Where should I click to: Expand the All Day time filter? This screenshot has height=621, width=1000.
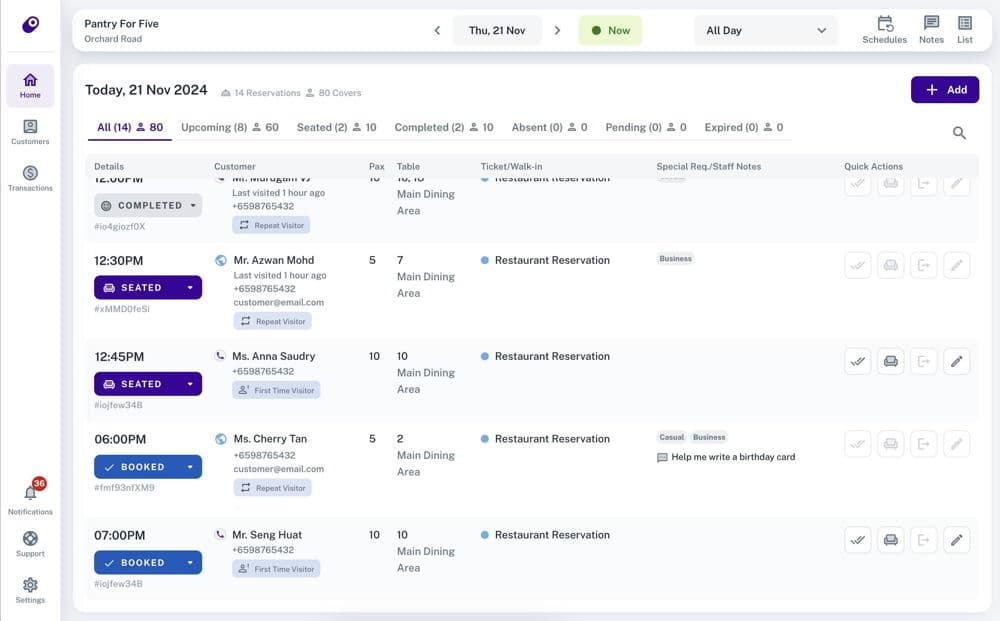(765, 31)
